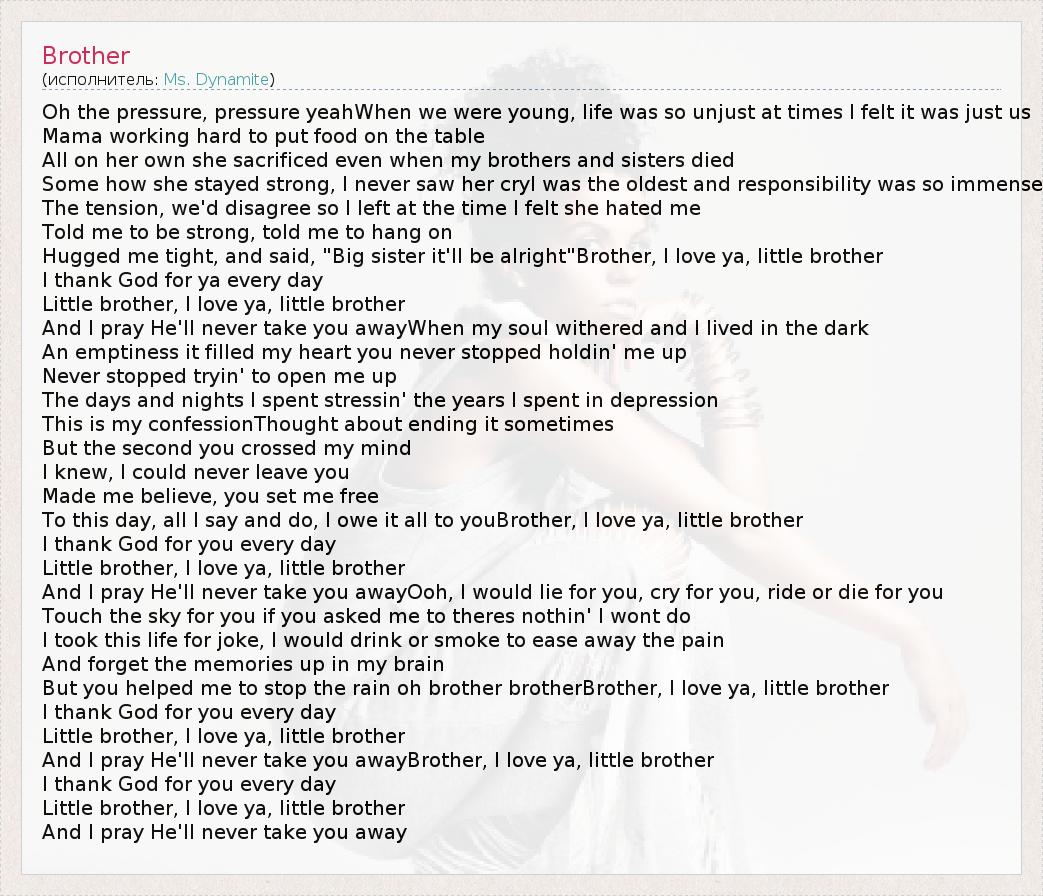Click the line "I knew, I could never leave you"
The width and height of the screenshot is (1043, 896).
pos(195,472)
